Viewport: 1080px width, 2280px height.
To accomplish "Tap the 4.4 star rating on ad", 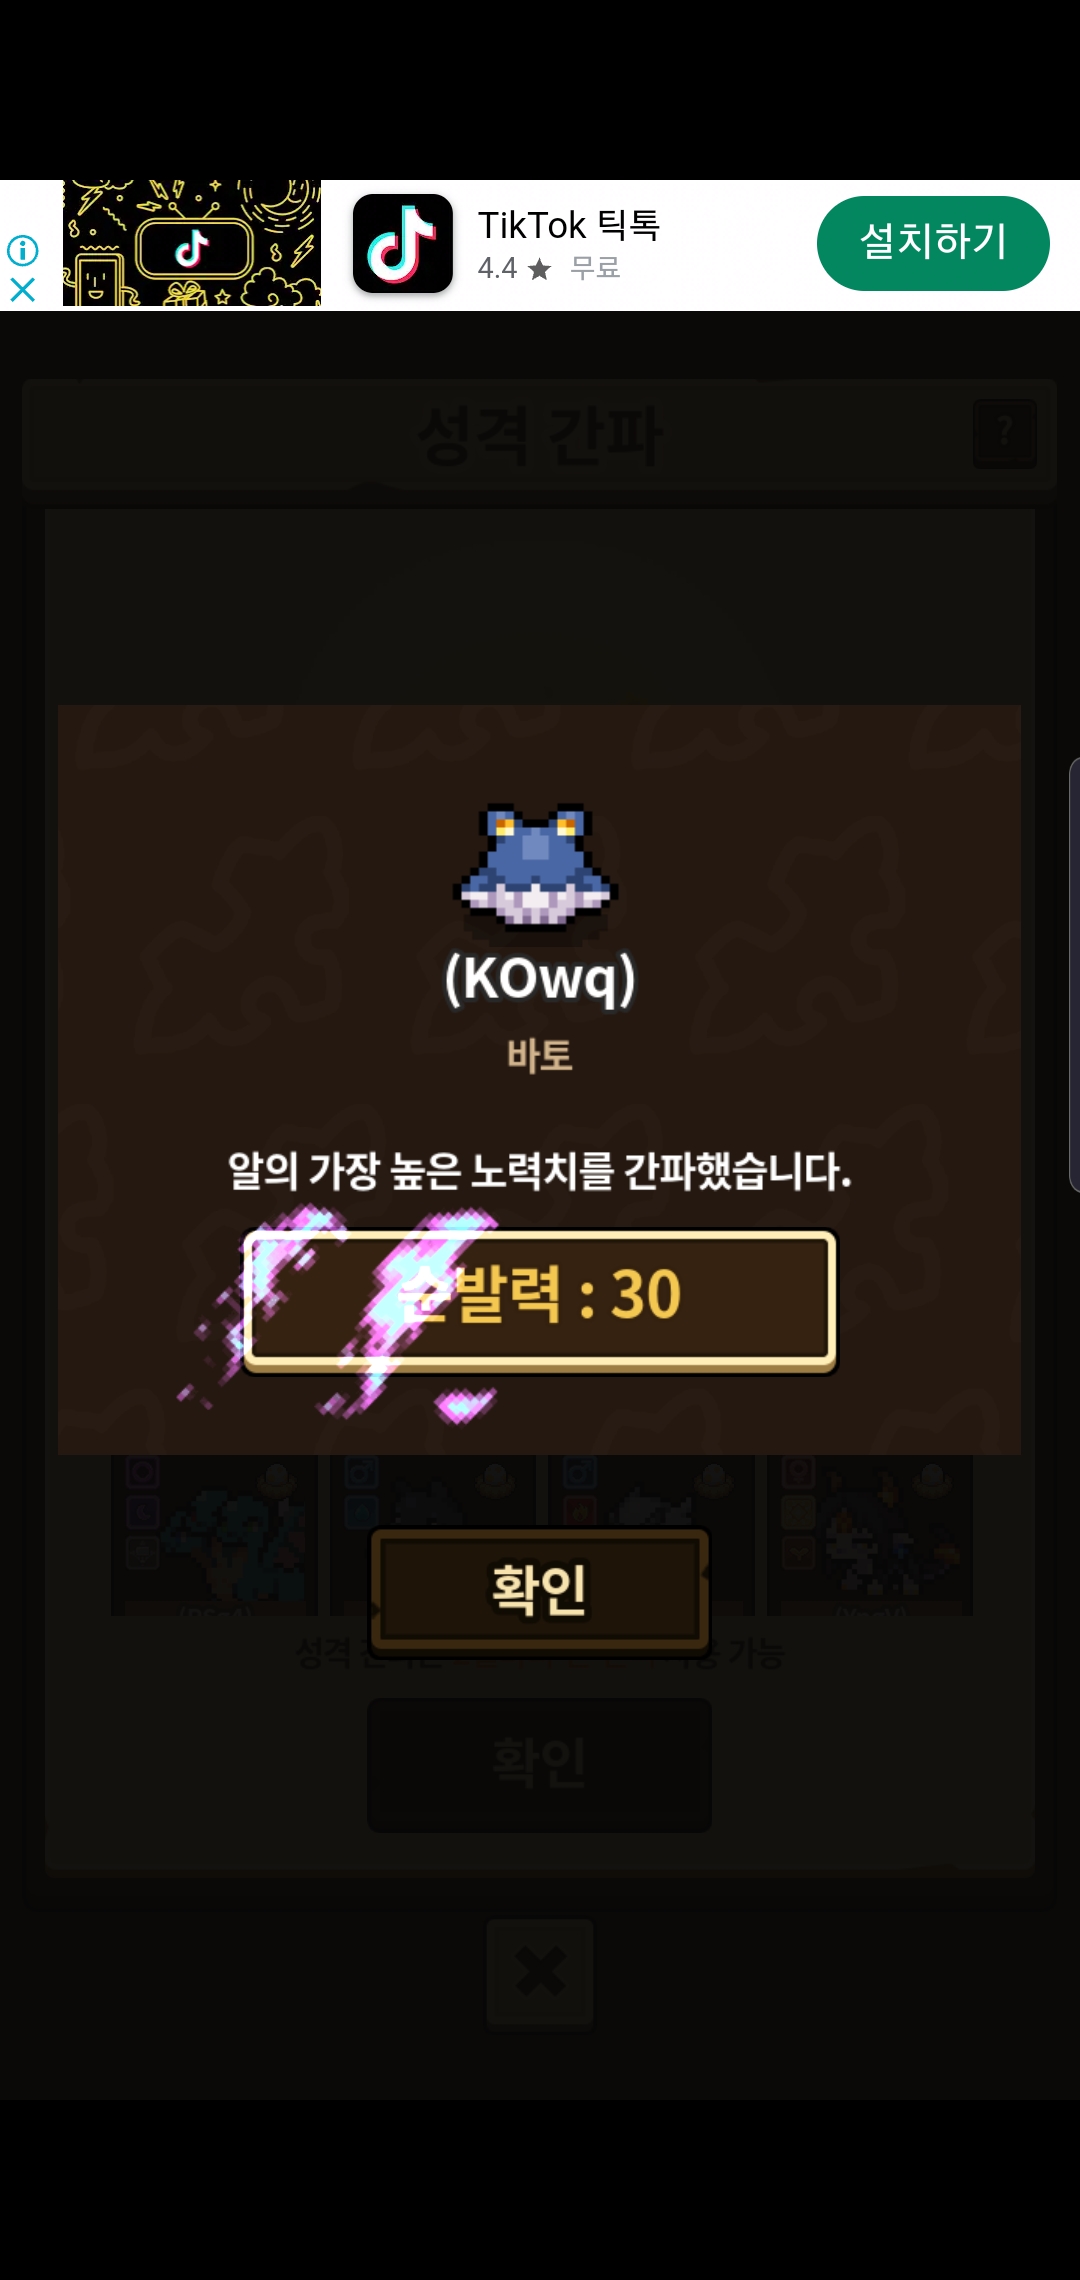I will (x=514, y=268).
